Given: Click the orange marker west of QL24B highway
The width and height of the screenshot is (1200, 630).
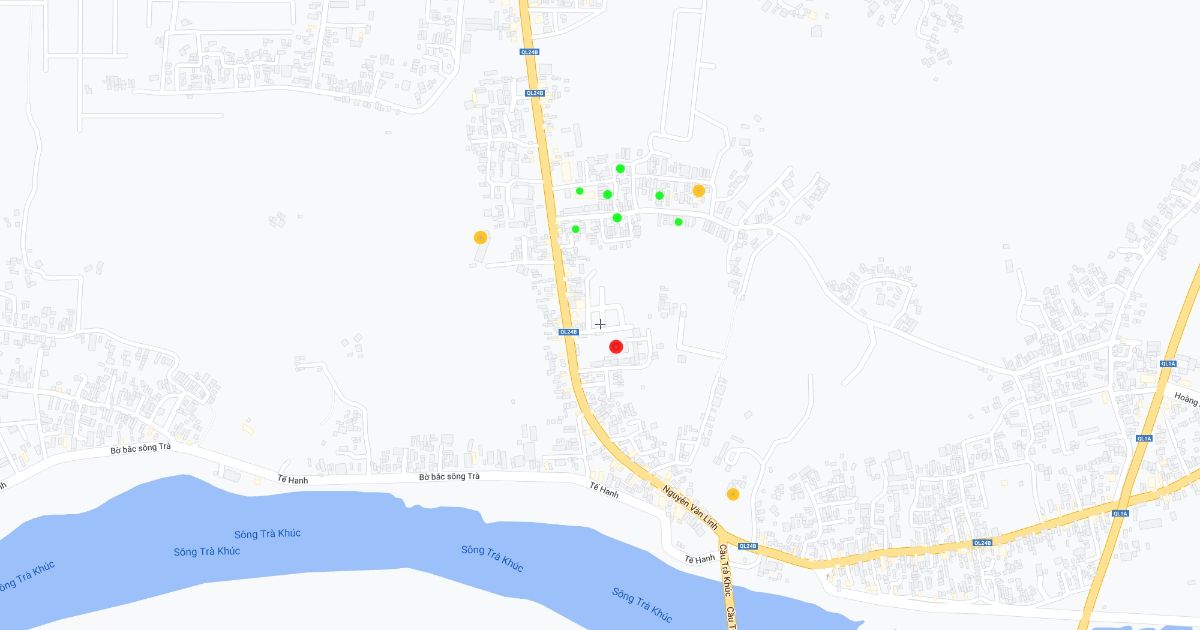Looking at the screenshot, I should tap(480, 238).
